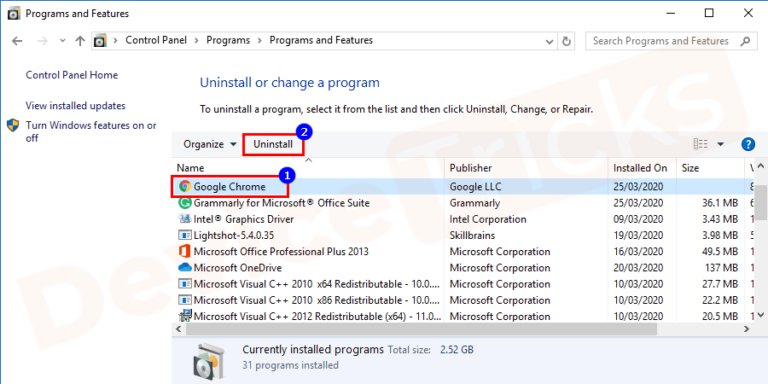This screenshot has height=384, width=768.
Task: Click the horizontal scrollbar thumb
Action: (421, 330)
